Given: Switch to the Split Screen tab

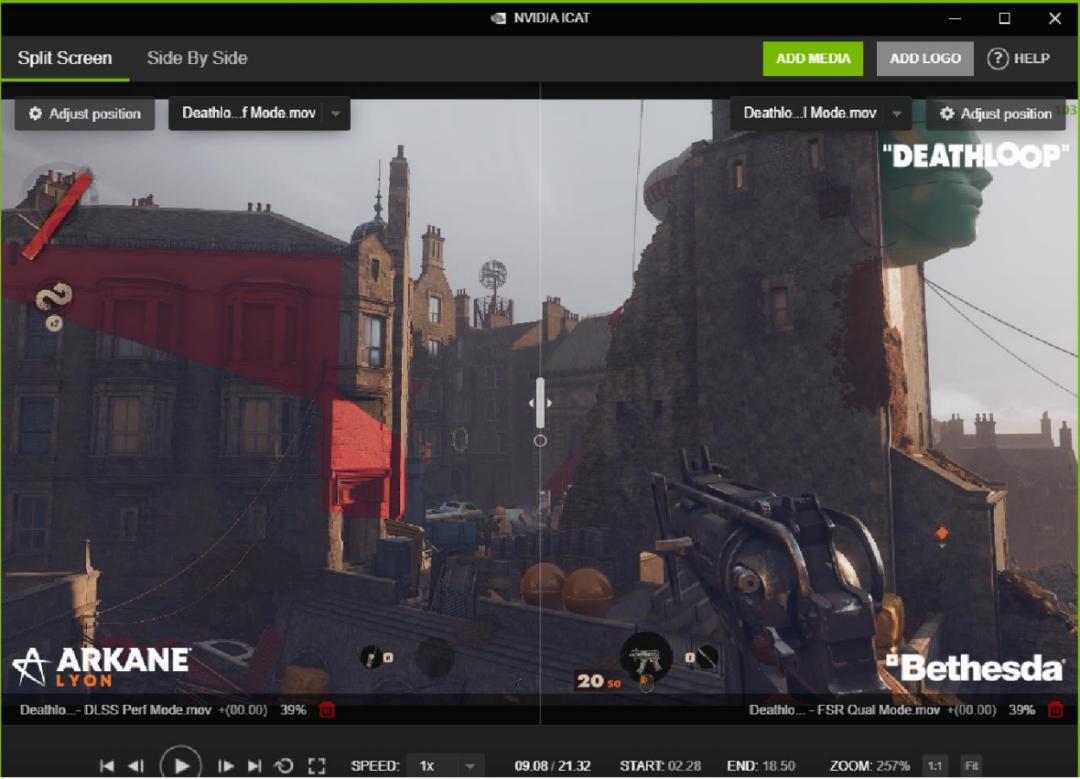Looking at the screenshot, I should (x=65, y=59).
